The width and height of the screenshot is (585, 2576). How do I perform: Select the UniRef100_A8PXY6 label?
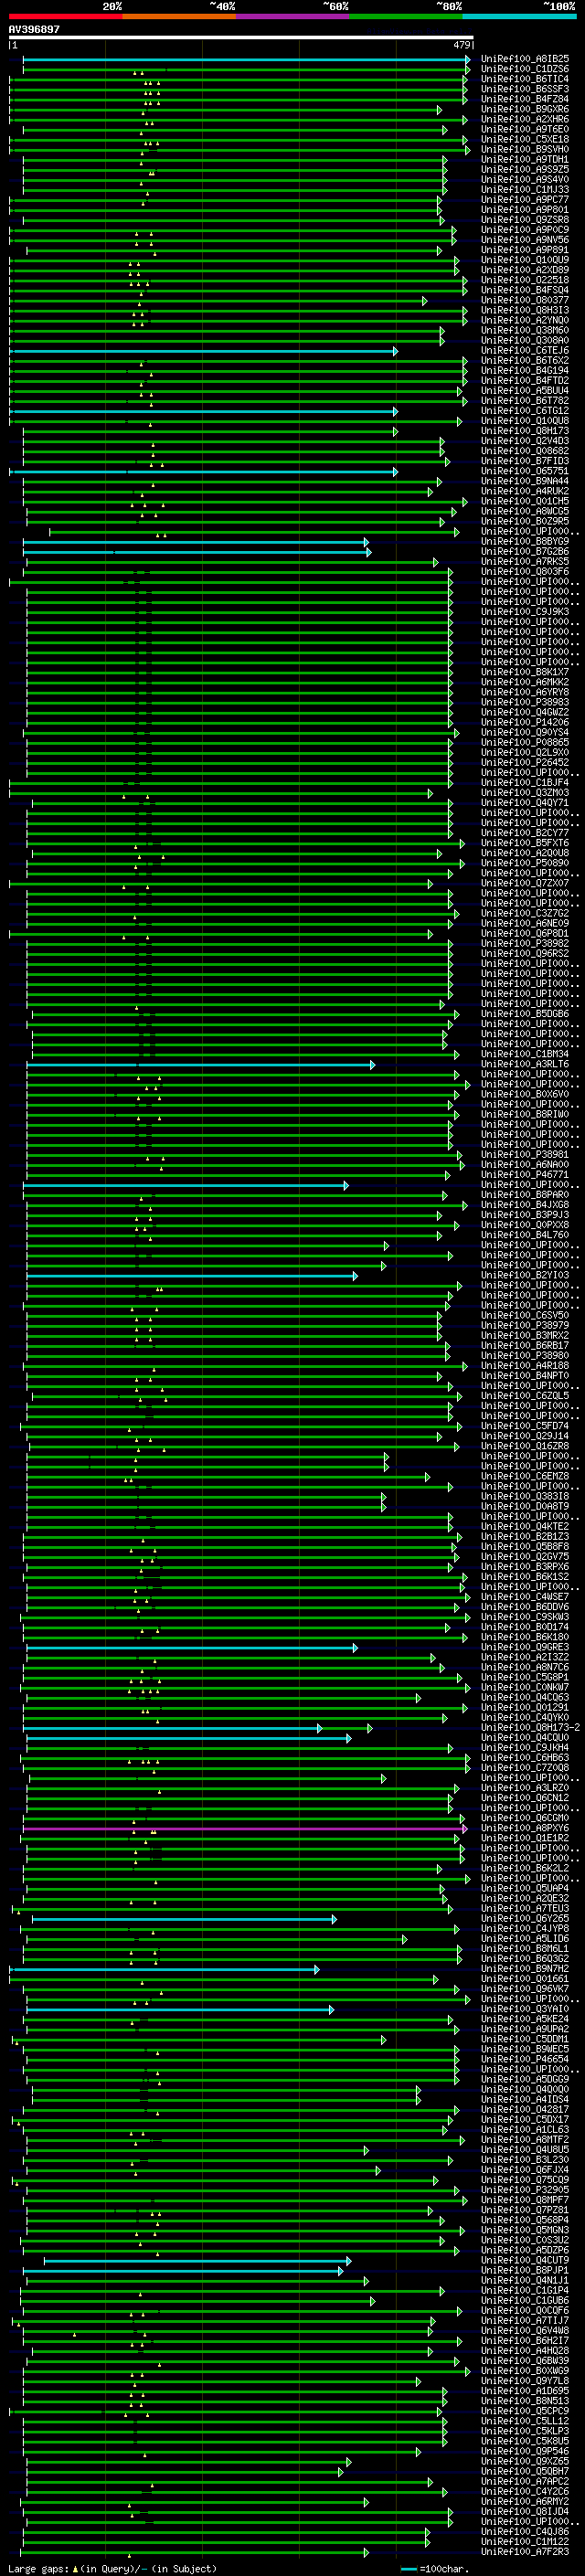(x=524, y=1828)
